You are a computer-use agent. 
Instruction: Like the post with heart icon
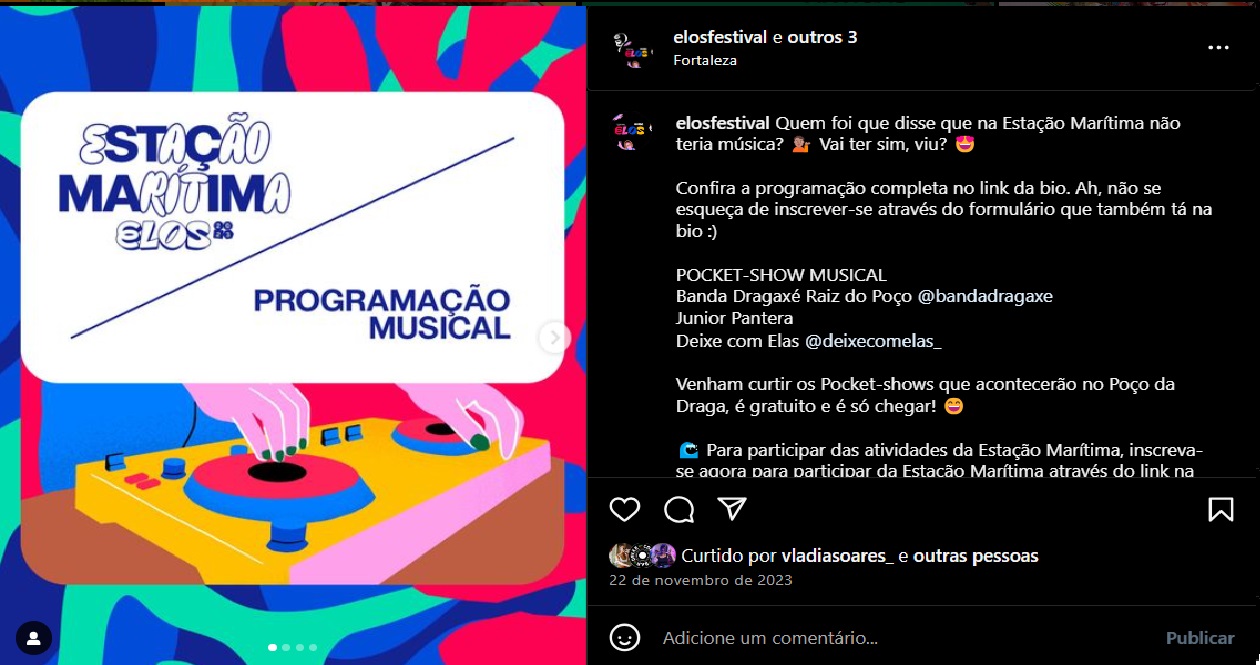[625, 509]
